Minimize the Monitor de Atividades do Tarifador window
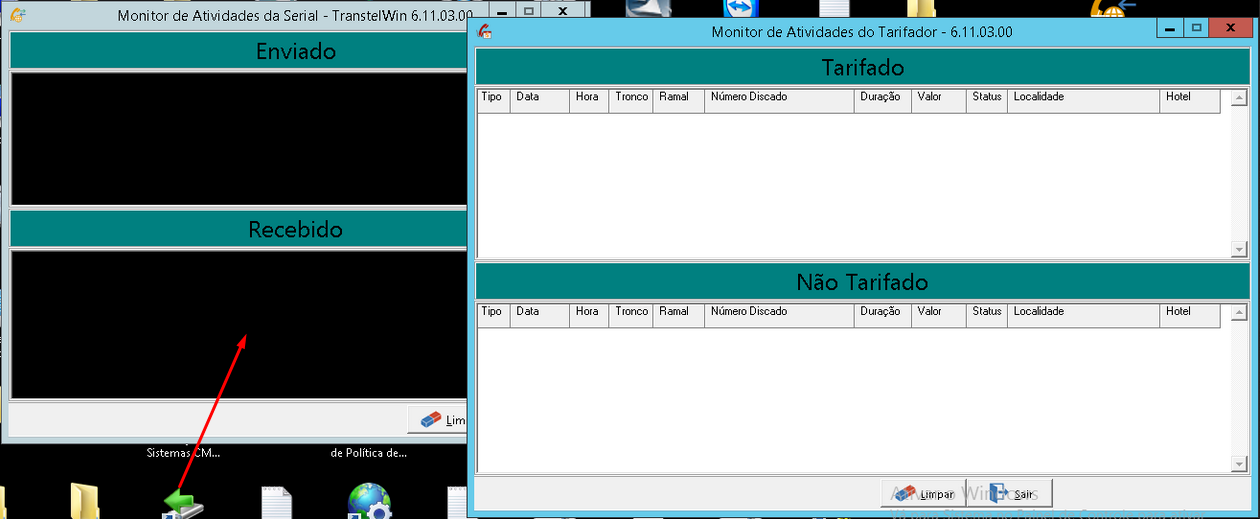 1169,29
